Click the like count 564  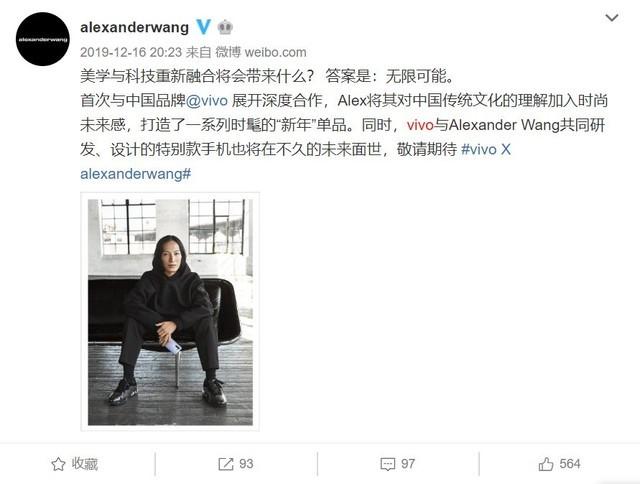pos(570,464)
